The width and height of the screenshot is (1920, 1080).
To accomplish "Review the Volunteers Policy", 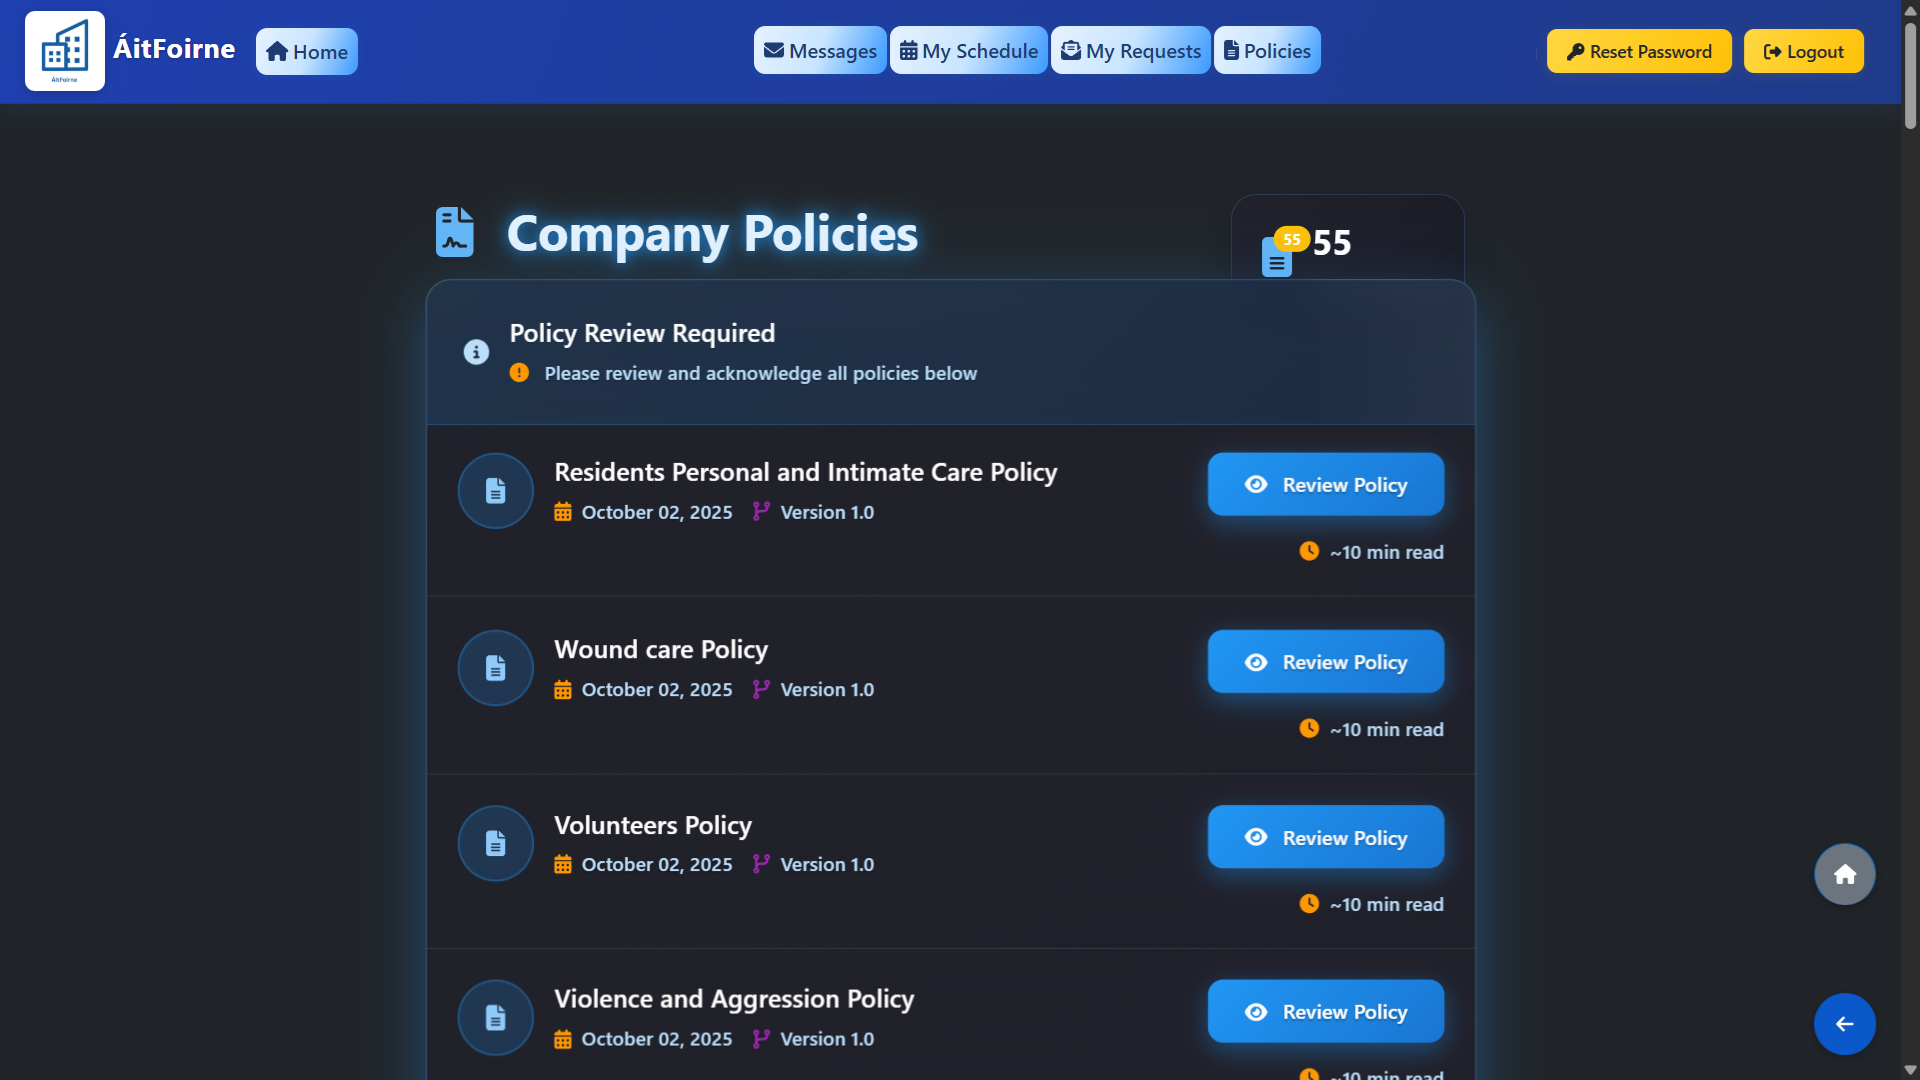I will click(x=1325, y=838).
